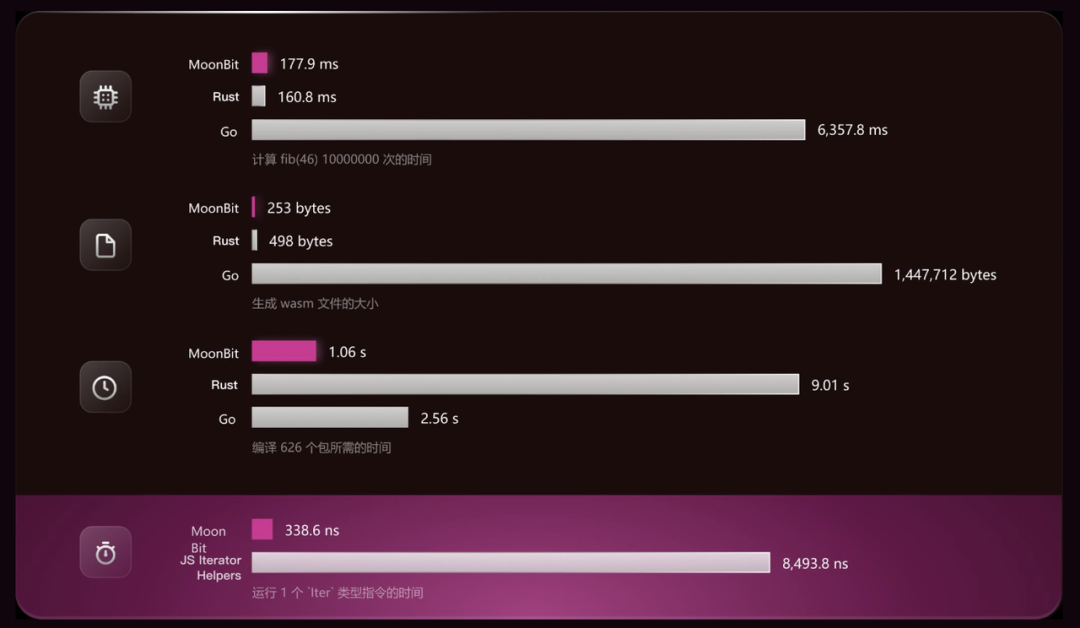Click the stopwatch icon
The width and height of the screenshot is (1080, 628).
(105, 552)
